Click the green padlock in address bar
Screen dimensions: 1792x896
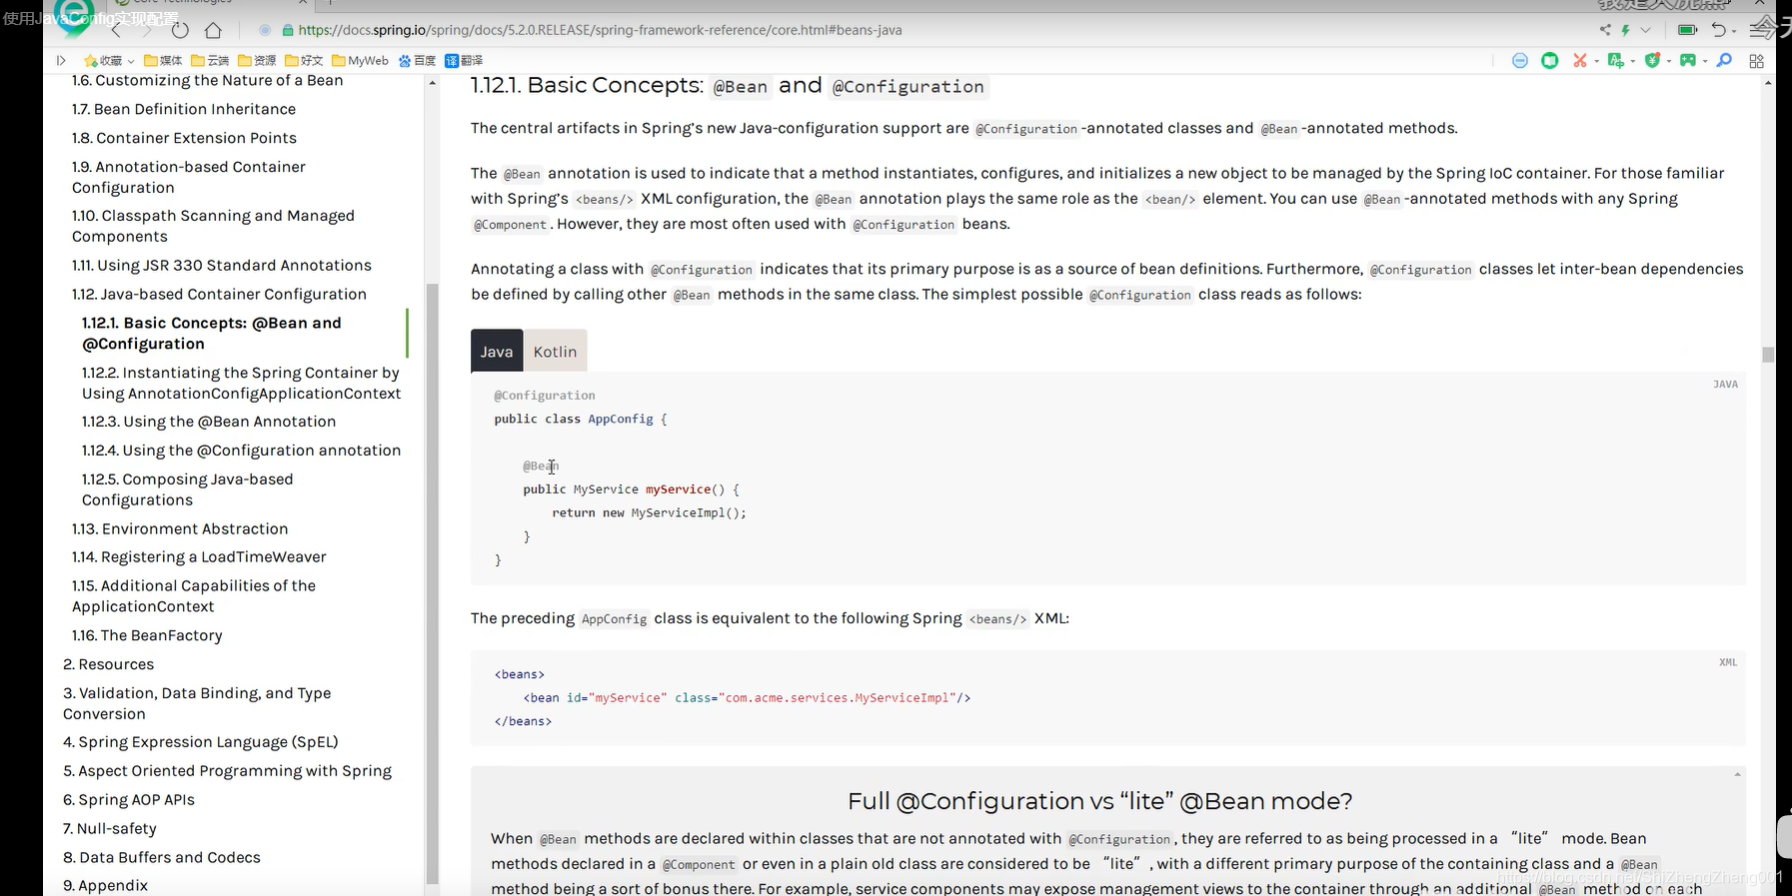(288, 31)
